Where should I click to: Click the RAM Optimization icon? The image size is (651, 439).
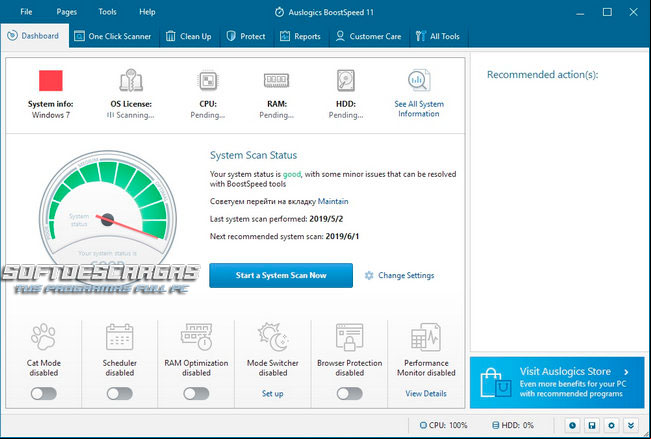click(196, 336)
